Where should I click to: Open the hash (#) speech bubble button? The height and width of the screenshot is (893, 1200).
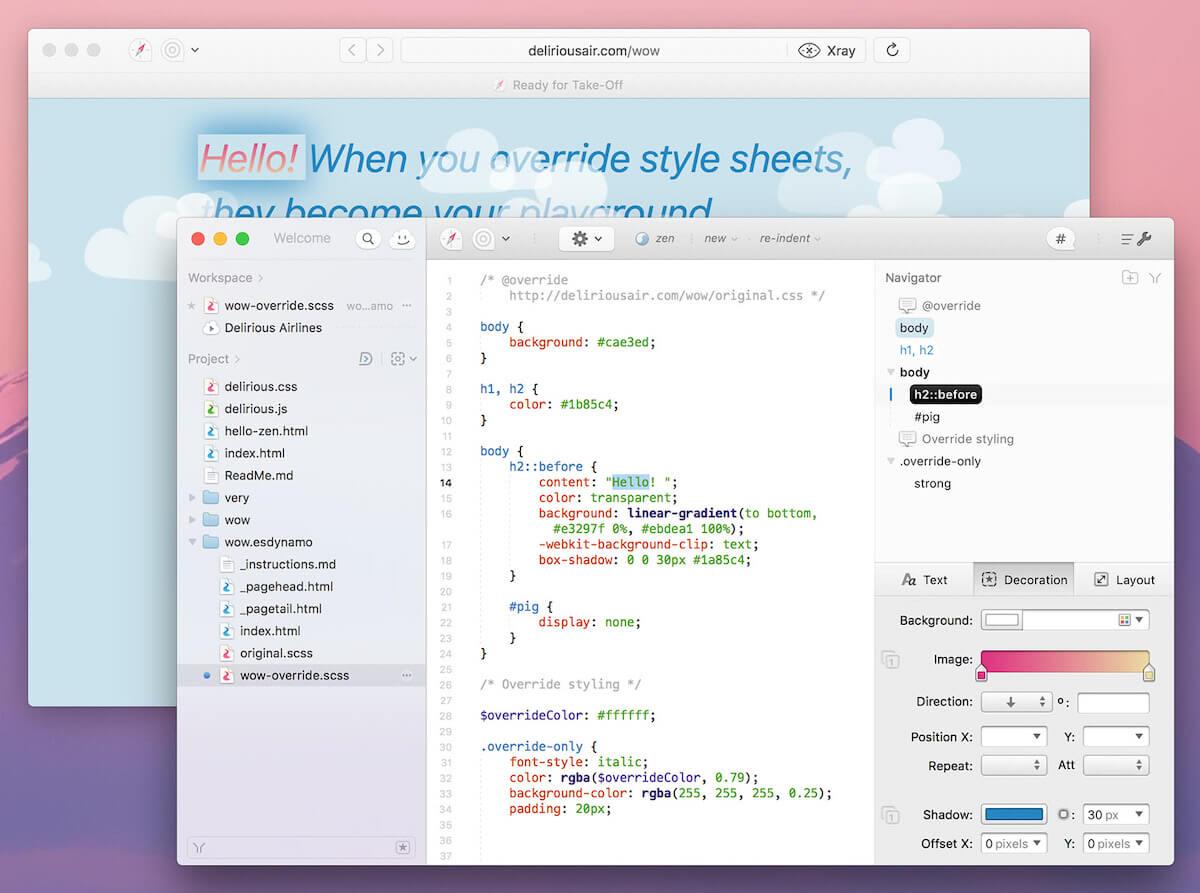[x=1061, y=239]
